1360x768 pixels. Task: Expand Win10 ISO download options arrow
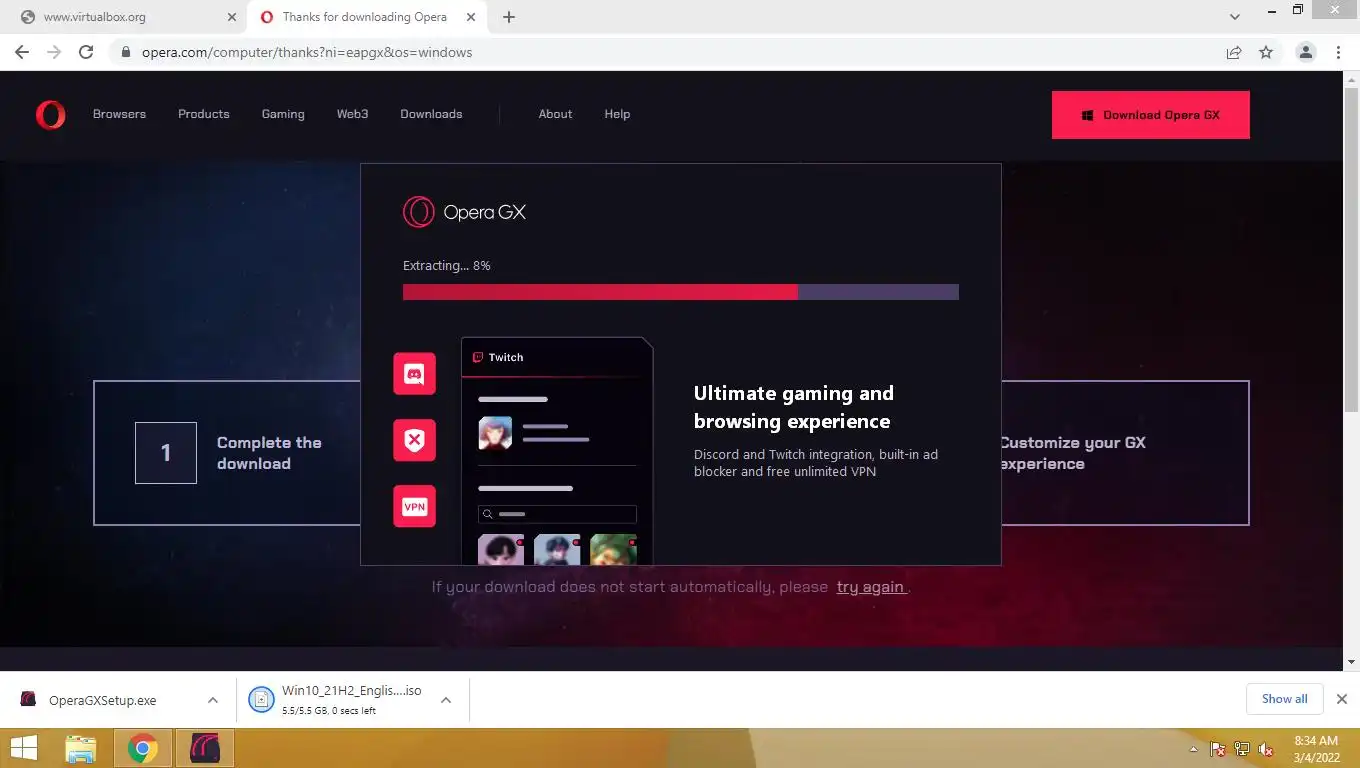pyautogui.click(x=446, y=700)
